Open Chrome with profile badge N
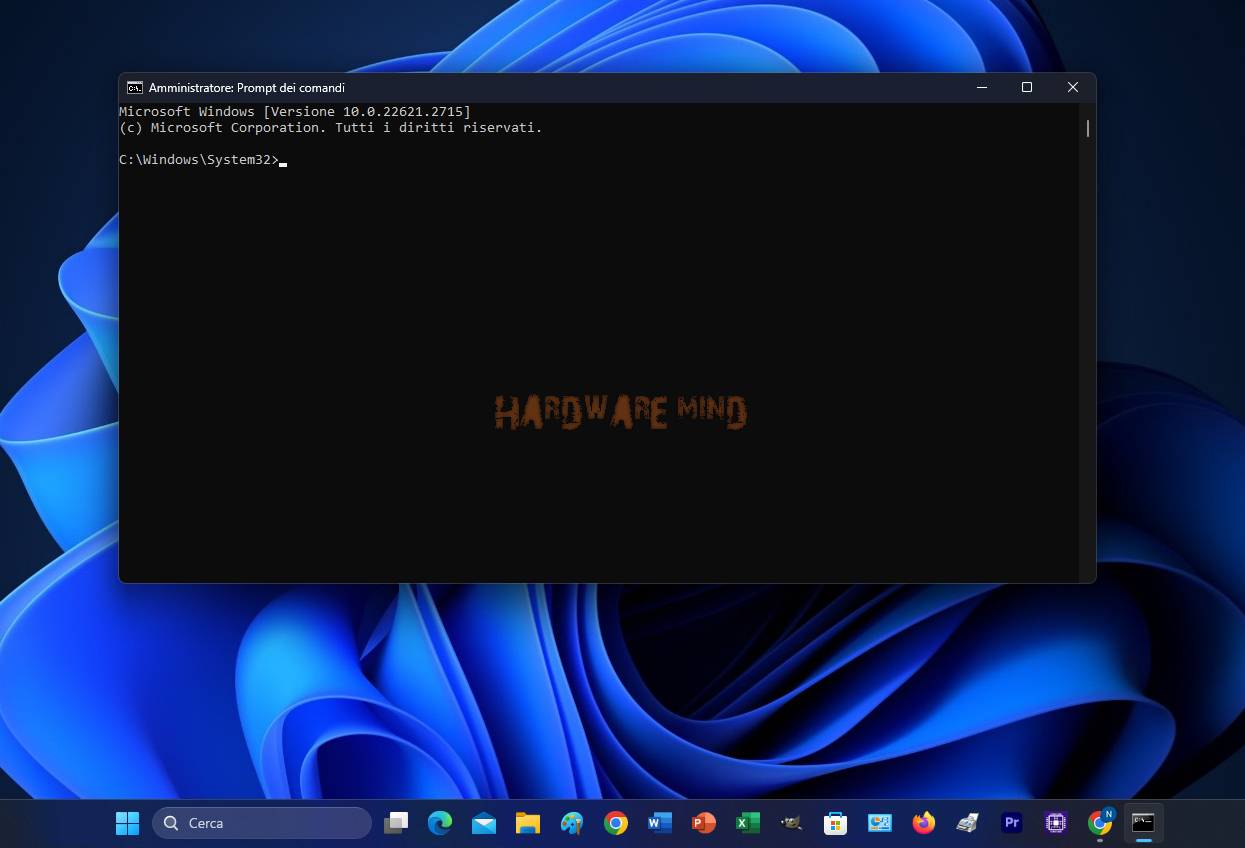This screenshot has width=1245, height=848. point(1100,823)
